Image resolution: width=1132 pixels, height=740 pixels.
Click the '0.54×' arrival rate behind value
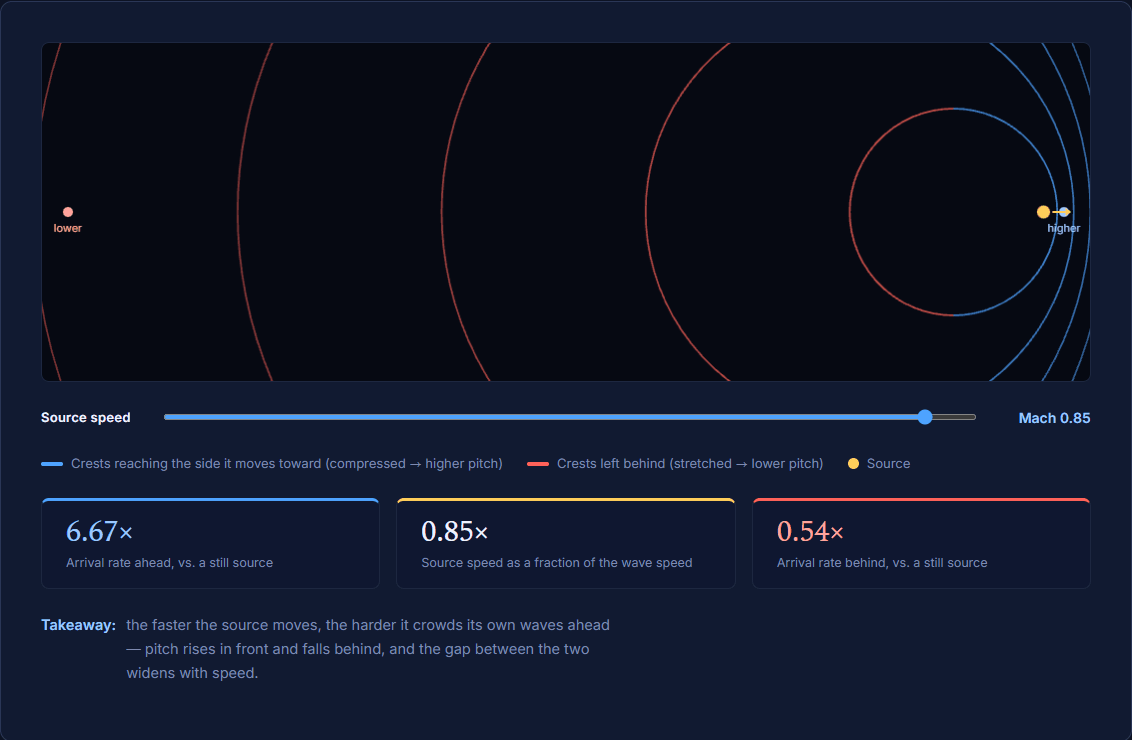point(810,531)
